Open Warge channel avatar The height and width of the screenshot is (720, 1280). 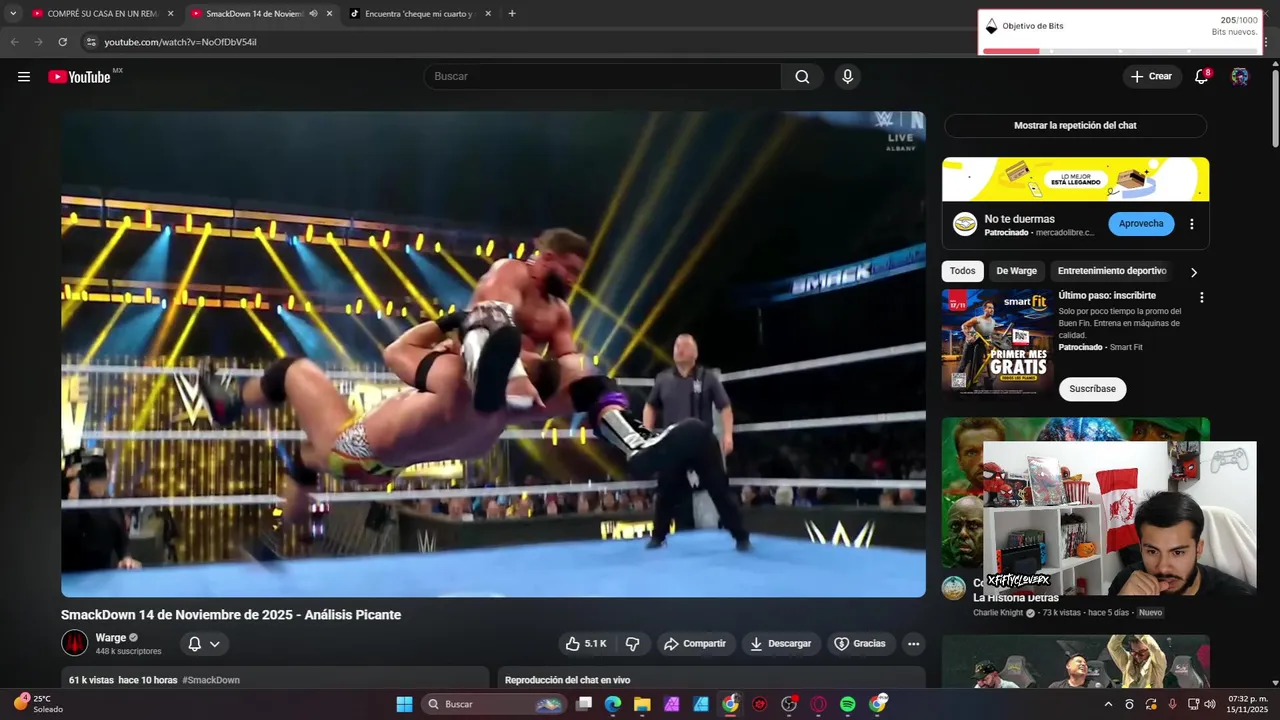[x=75, y=643]
